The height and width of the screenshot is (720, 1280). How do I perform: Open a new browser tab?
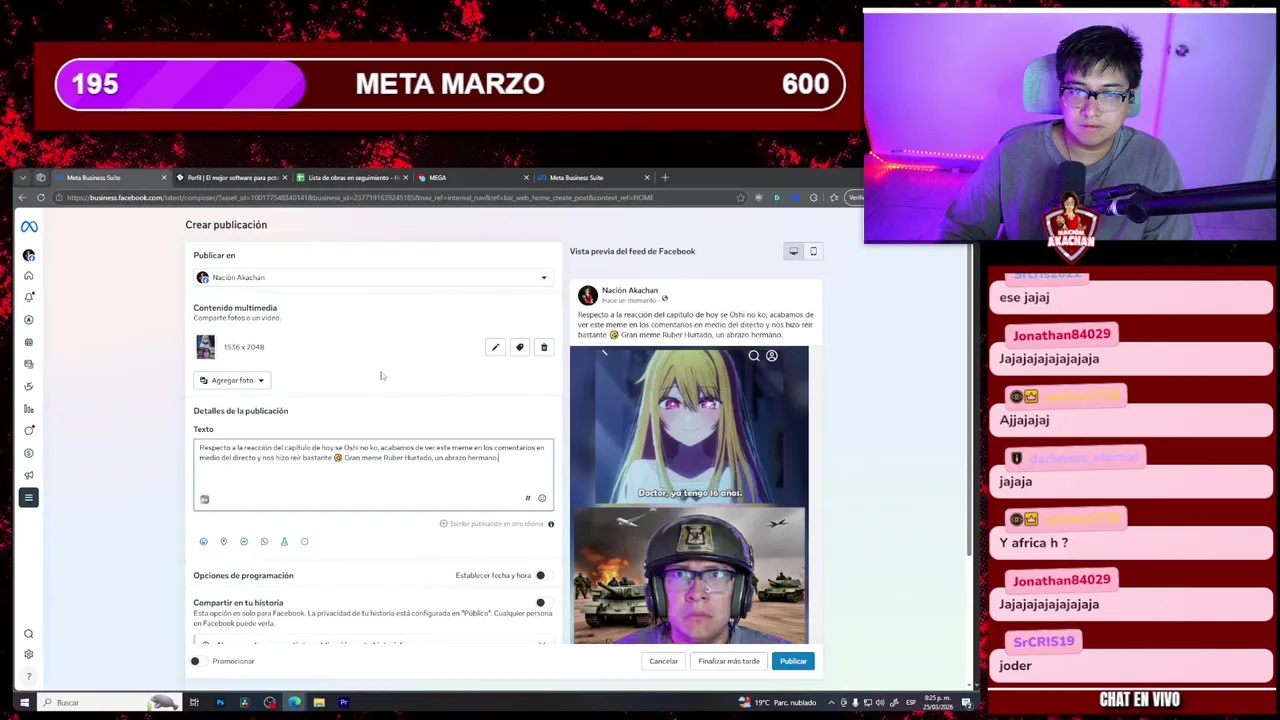pyautogui.click(x=665, y=177)
